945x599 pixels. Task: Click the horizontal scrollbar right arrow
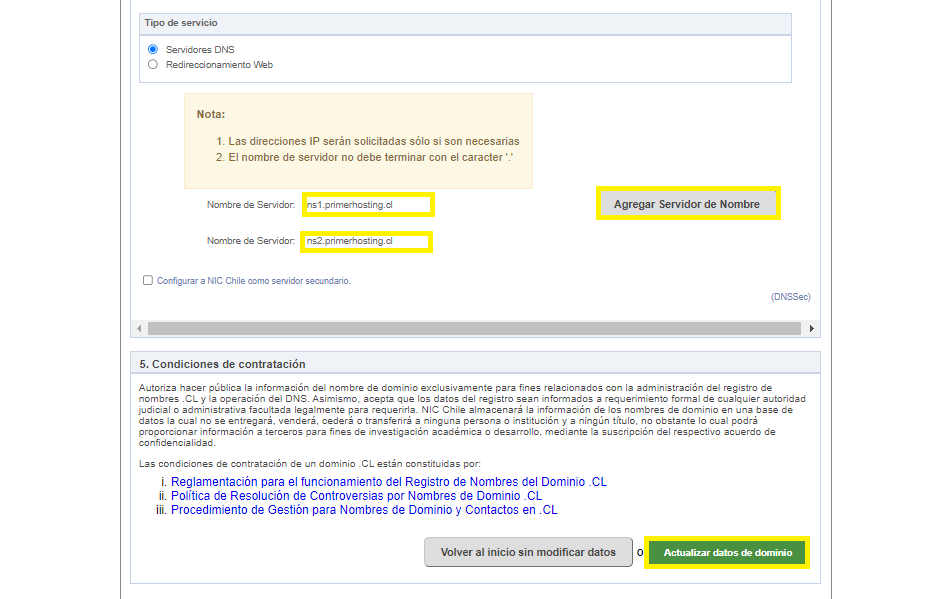pos(811,329)
